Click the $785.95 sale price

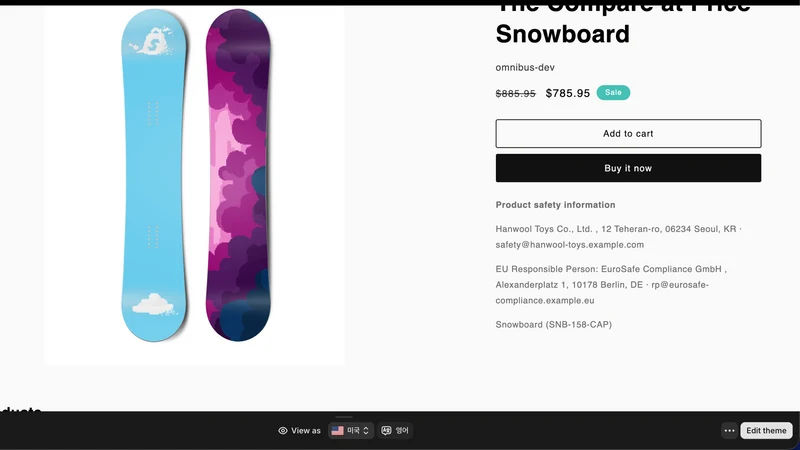pyautogui.click(x=568, y=93)
